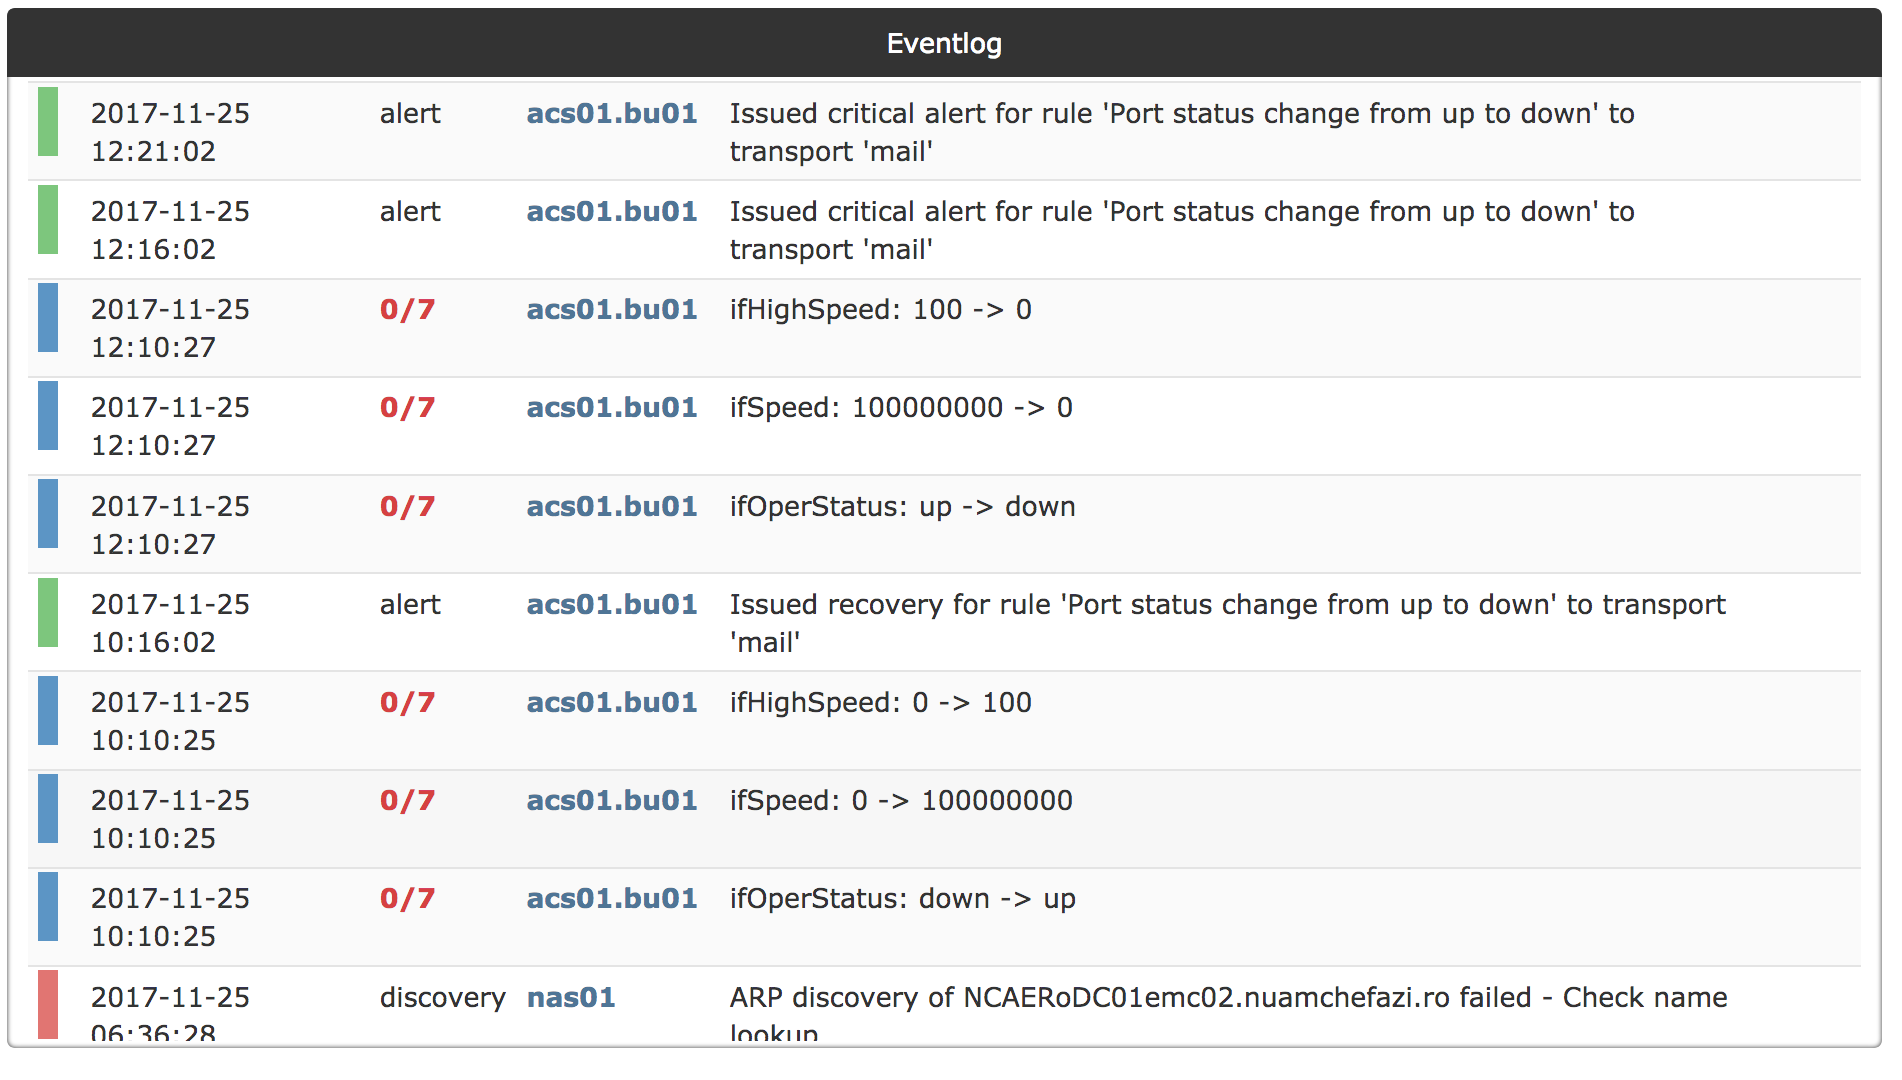Click green severity bar of 10:16:02 recovery

48,612
